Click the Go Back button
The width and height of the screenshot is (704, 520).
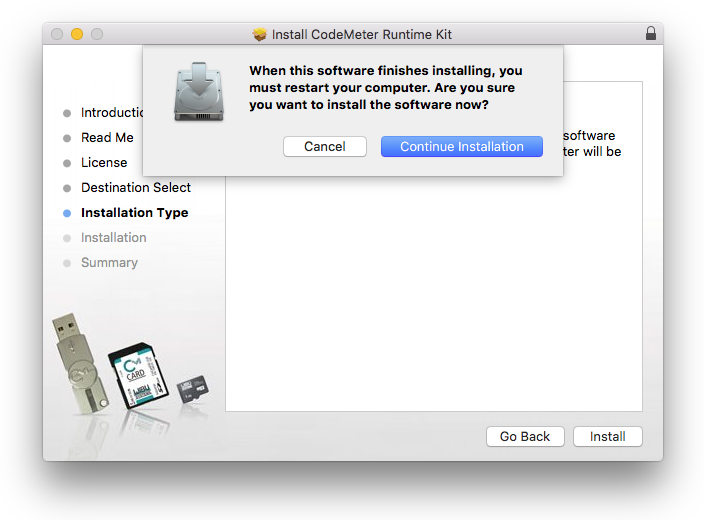coord(525,436)
